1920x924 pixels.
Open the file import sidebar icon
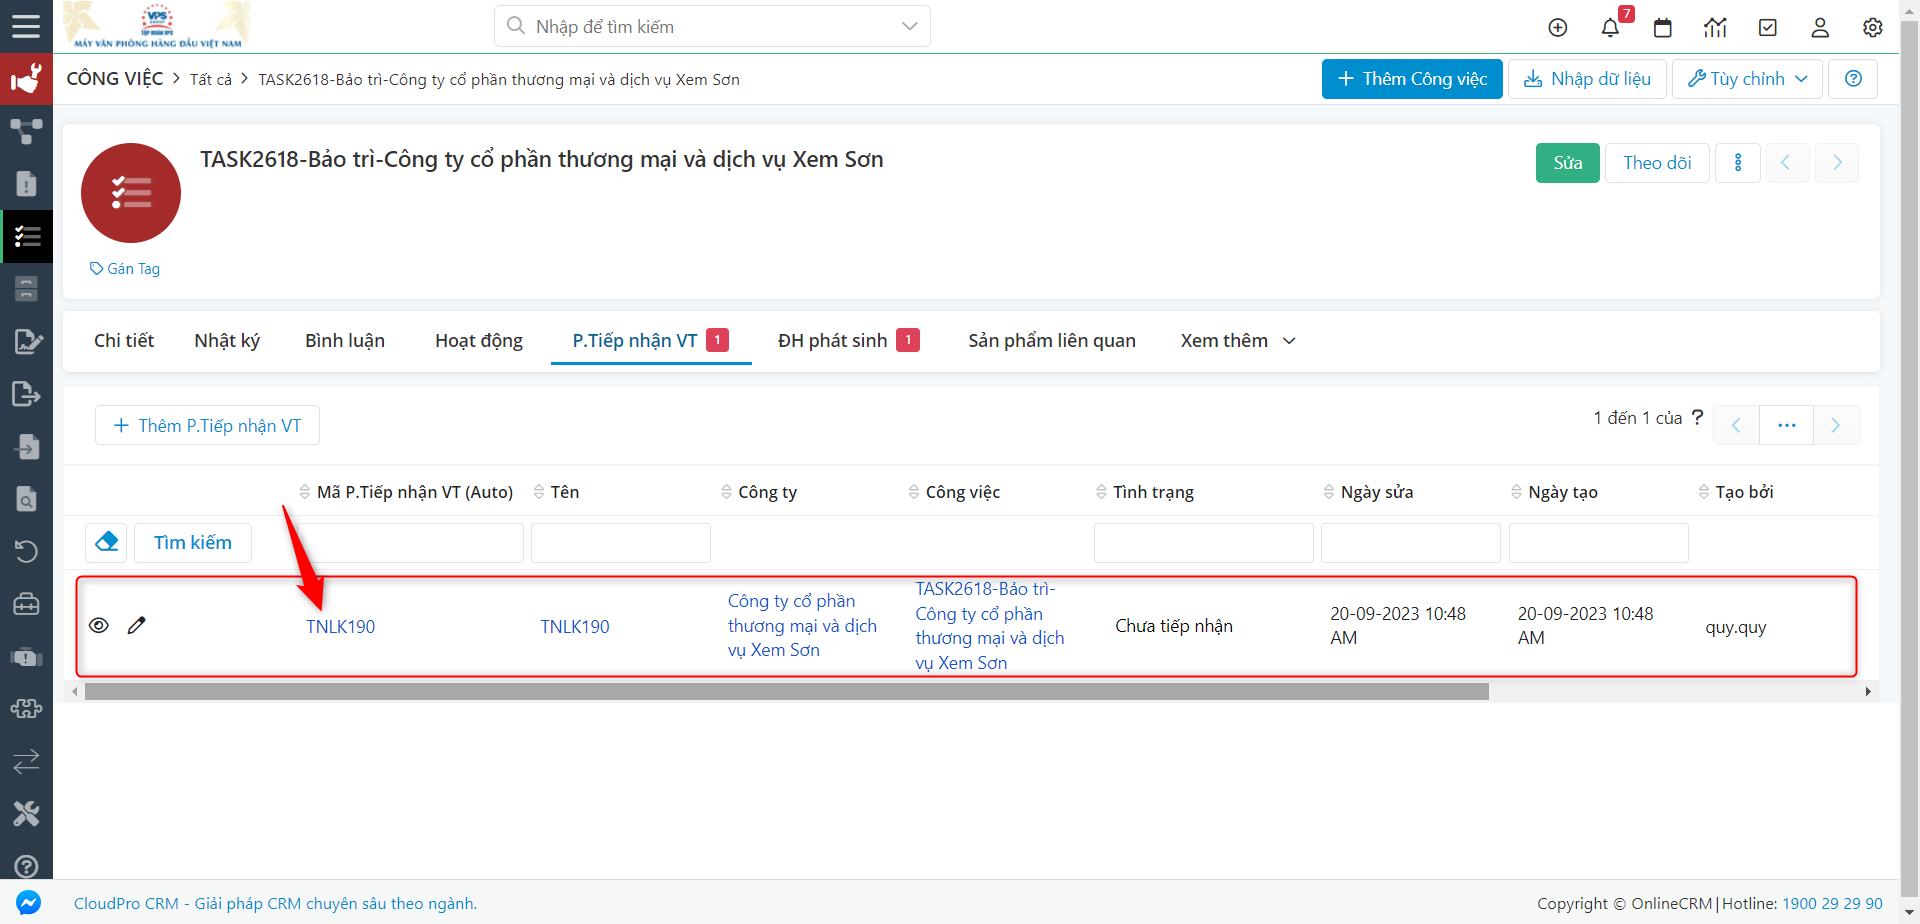point(26,446)
